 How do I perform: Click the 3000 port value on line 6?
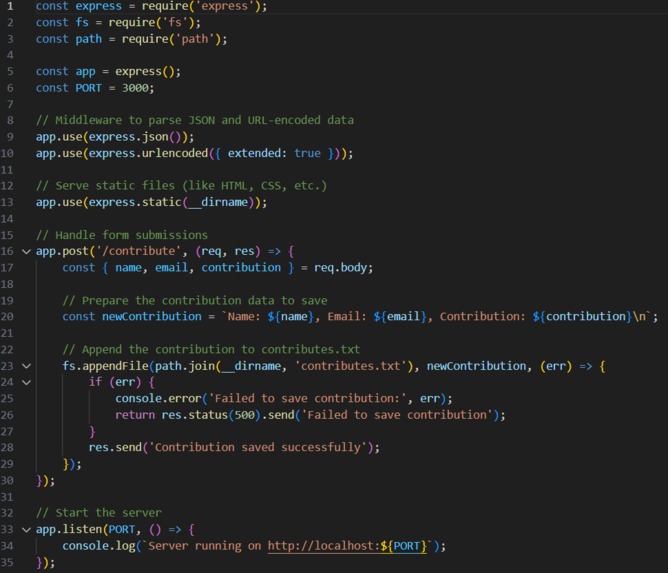point(135,88)
